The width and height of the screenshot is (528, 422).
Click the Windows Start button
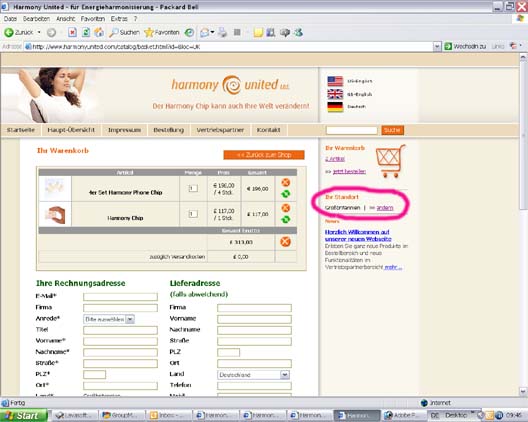(23, 416)
